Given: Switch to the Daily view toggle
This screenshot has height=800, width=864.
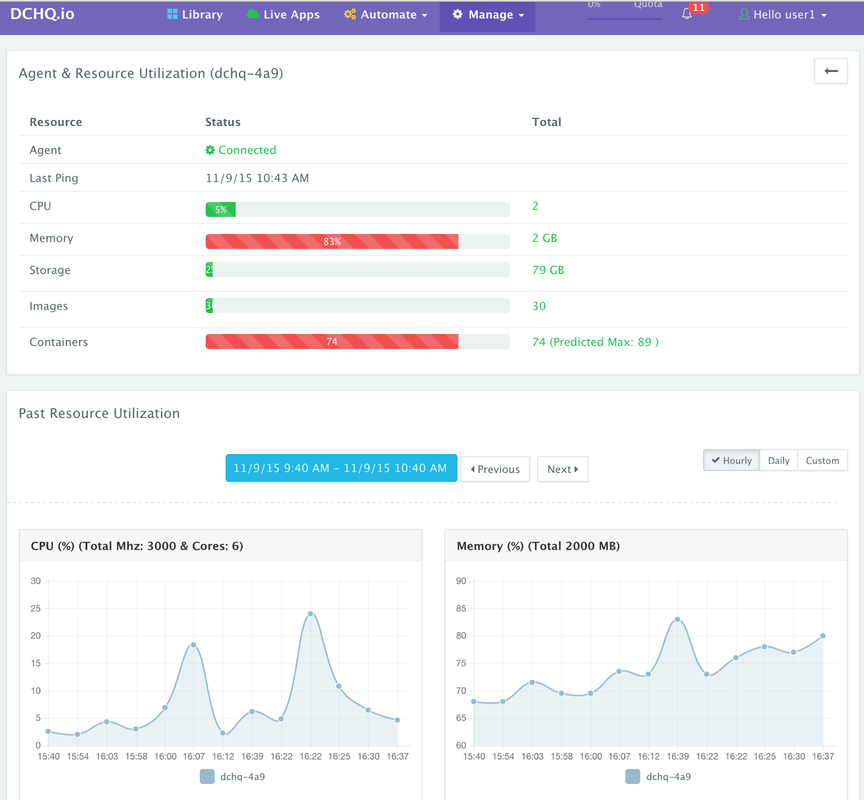Looking at the screenshot, I should coord(778,460).
